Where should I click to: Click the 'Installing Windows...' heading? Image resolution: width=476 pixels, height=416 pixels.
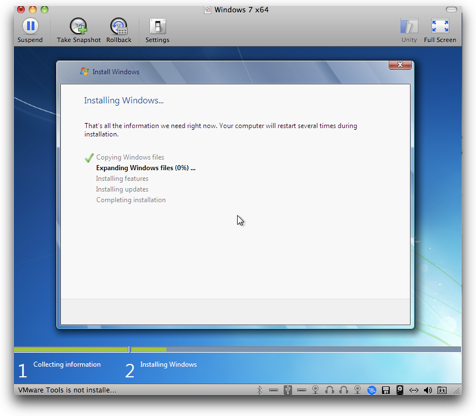click(x=124, y=100)
